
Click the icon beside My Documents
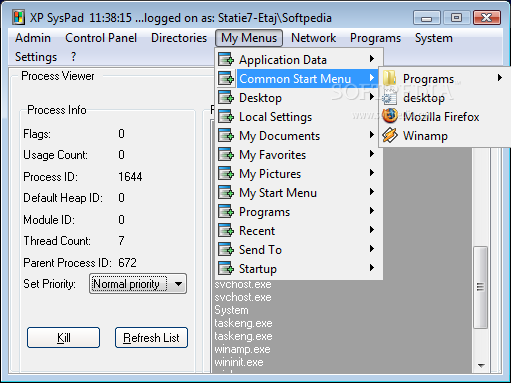(x=226, y=135)
